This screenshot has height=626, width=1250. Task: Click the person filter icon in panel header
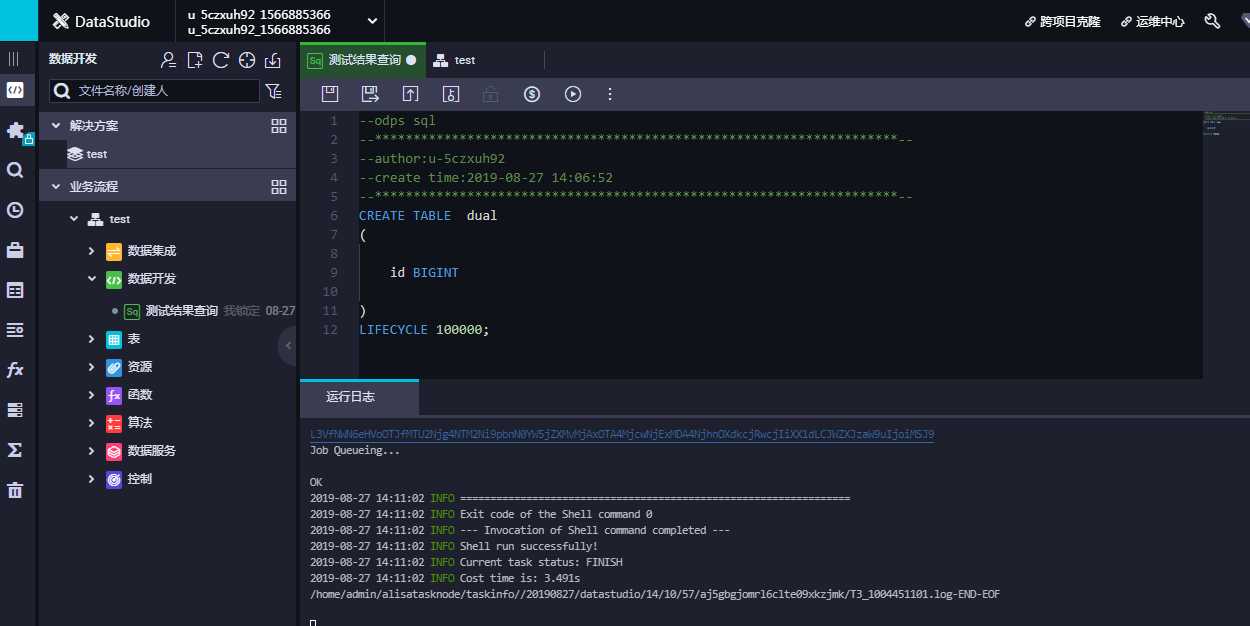click(169, 60)
